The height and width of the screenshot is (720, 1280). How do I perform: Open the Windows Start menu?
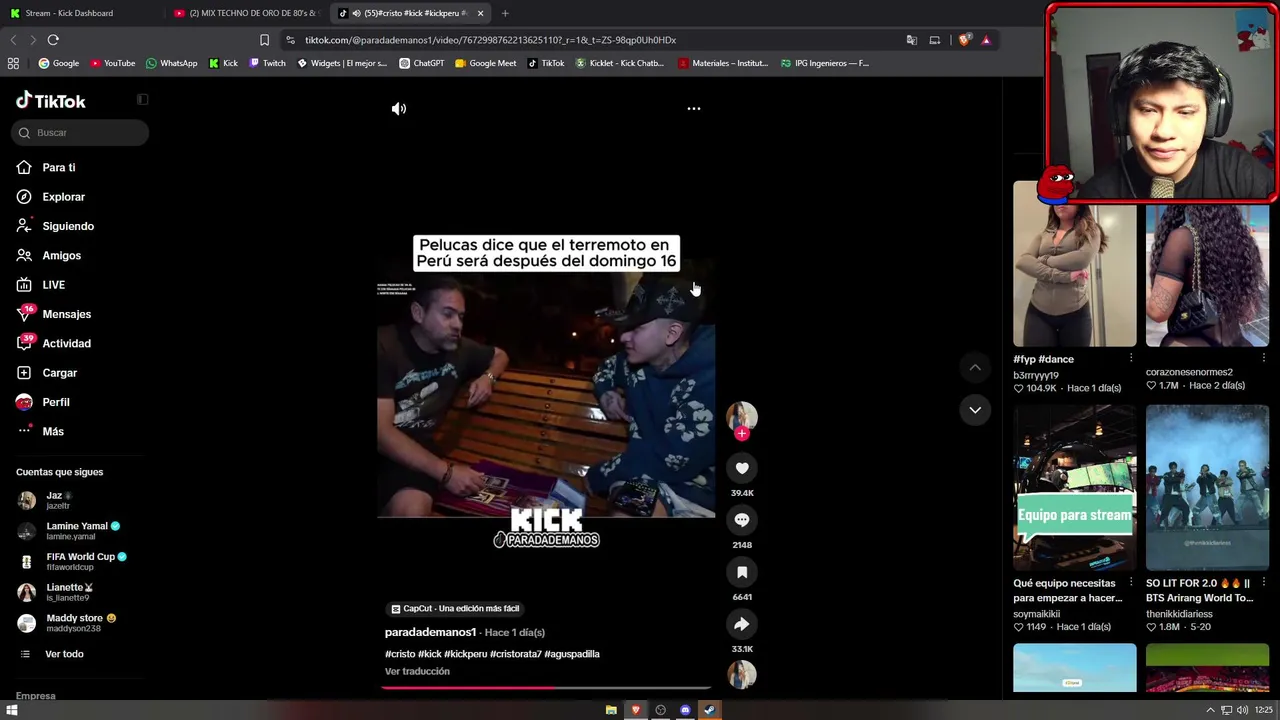pos(12,710)
